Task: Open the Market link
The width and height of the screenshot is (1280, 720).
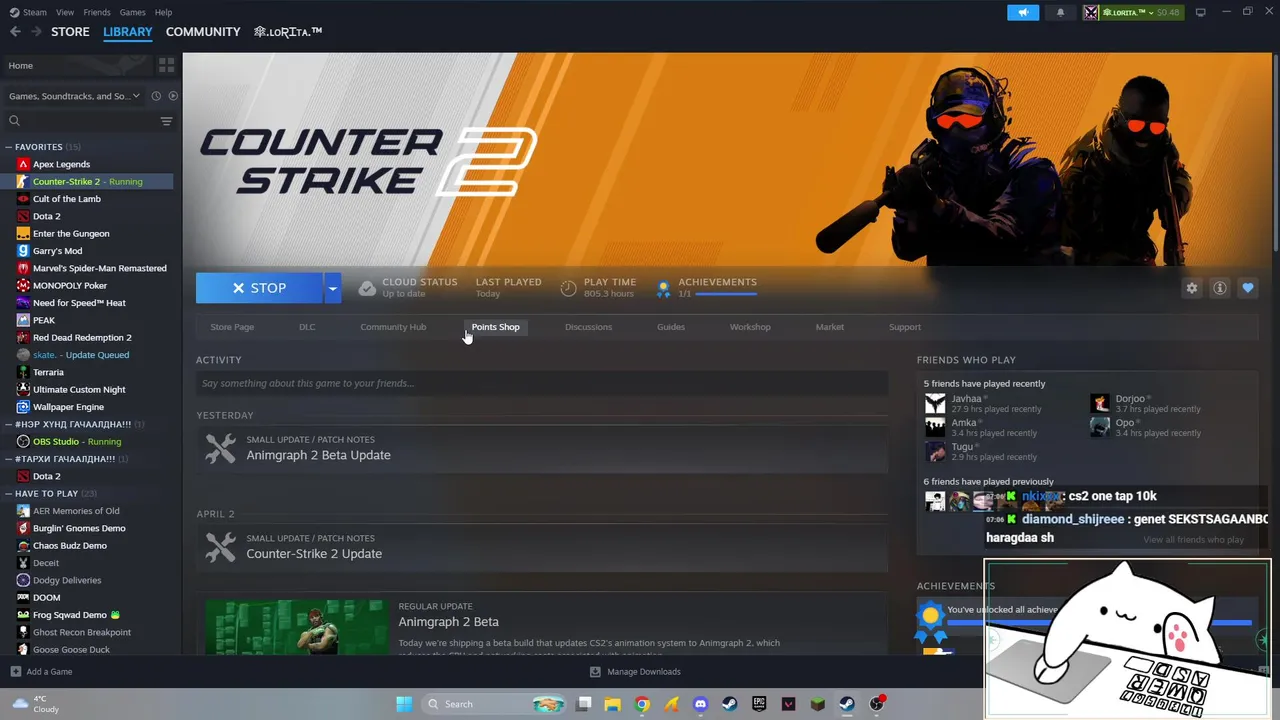Action: [829, 327]
